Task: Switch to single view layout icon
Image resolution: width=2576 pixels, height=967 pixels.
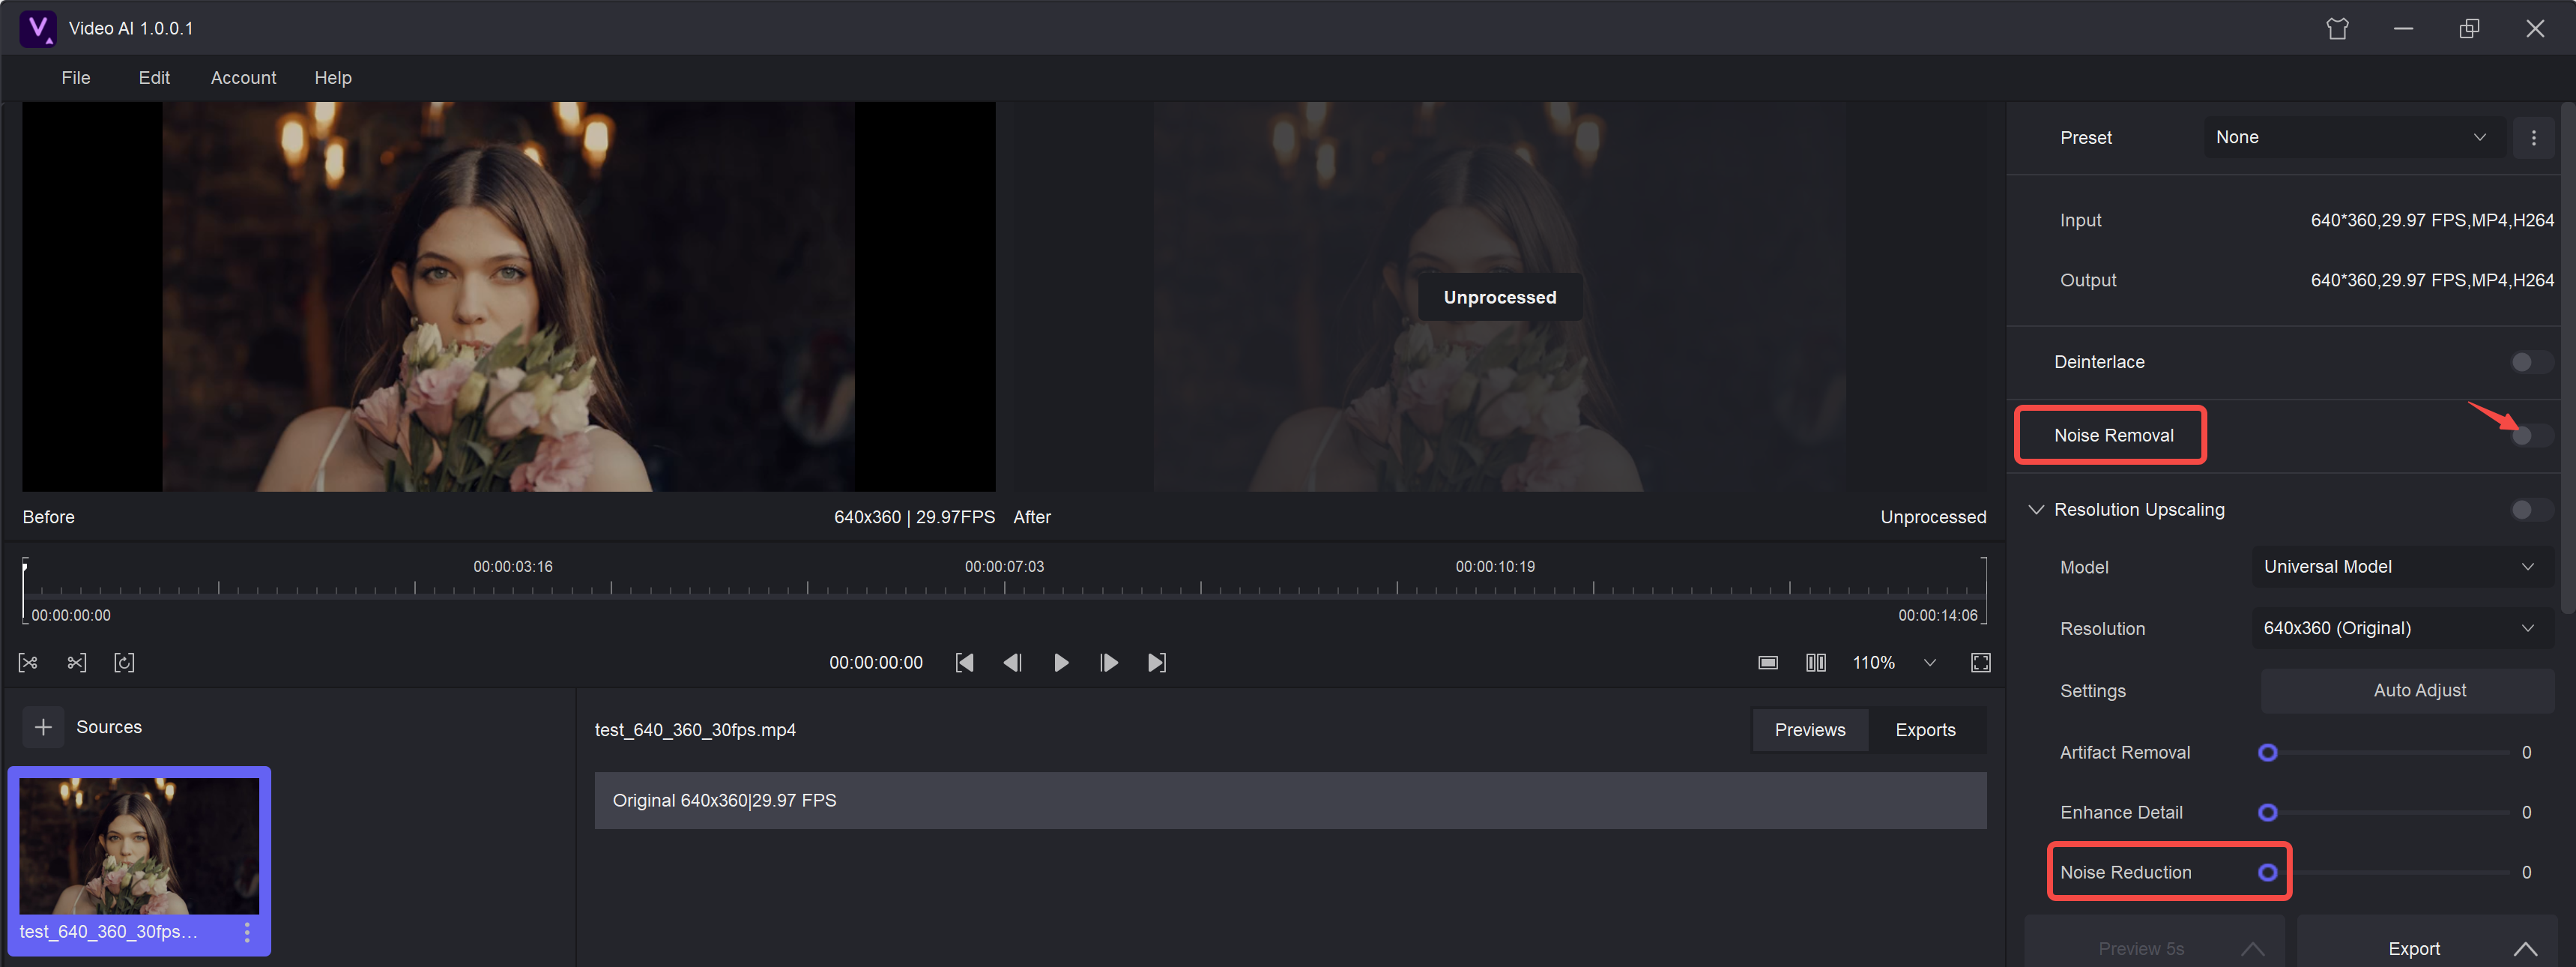Action: point(1768,663)
